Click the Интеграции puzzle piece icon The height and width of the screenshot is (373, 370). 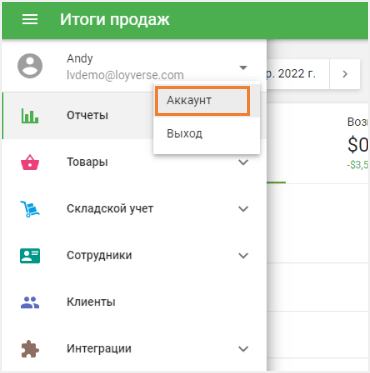[30, 349]
